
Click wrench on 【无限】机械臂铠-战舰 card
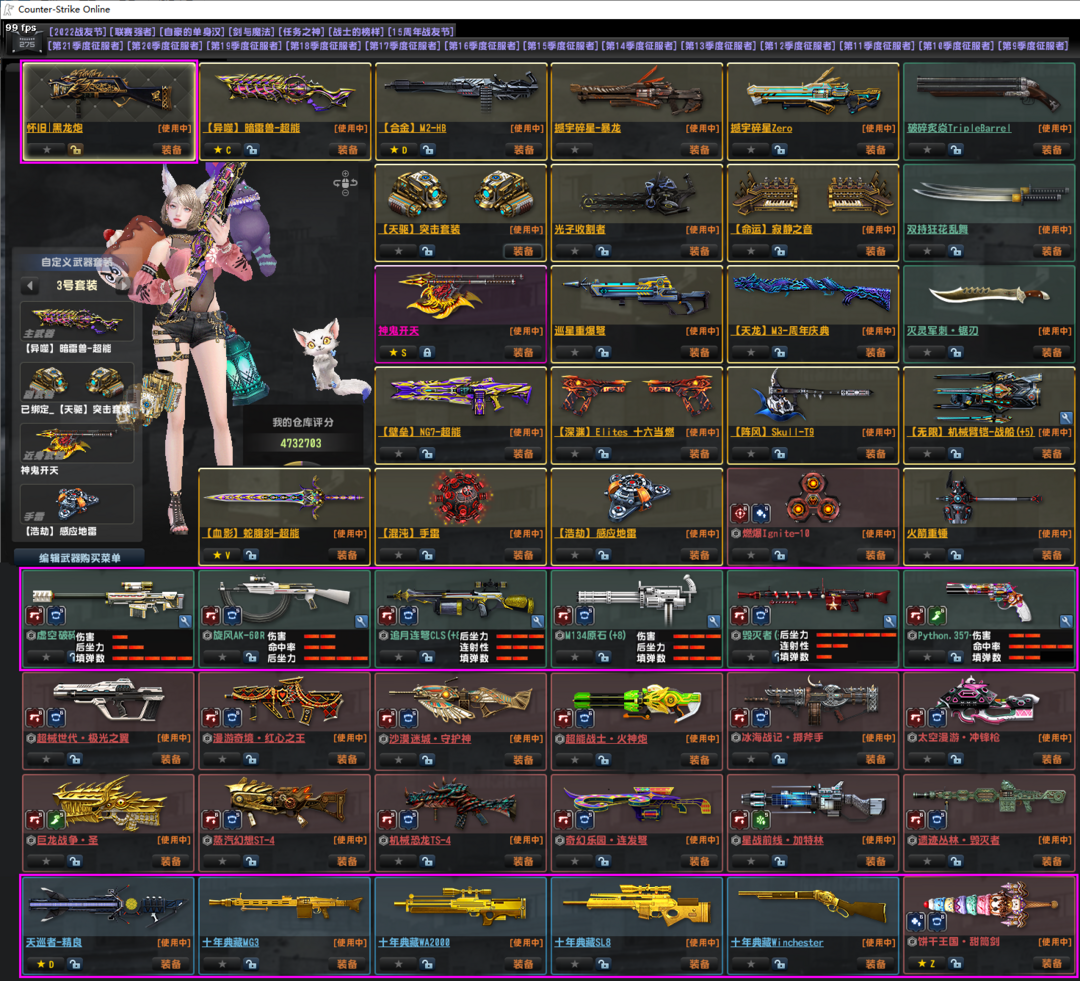click(x=1066, y=417)
